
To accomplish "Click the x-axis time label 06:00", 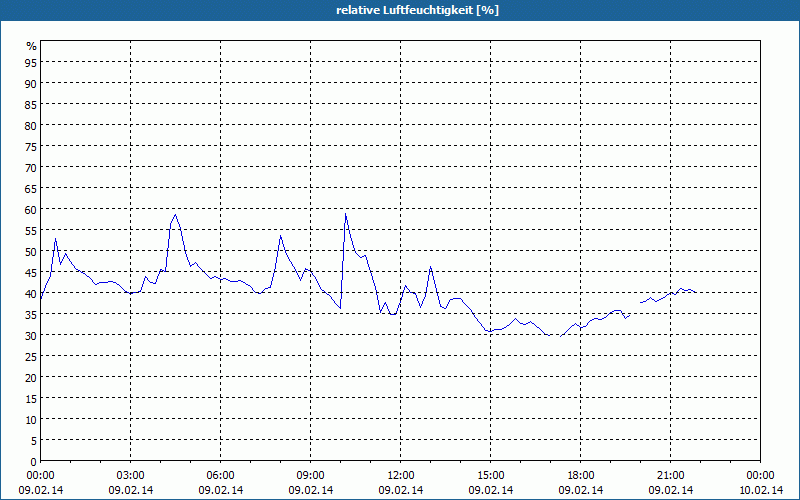I will point(220,476).
